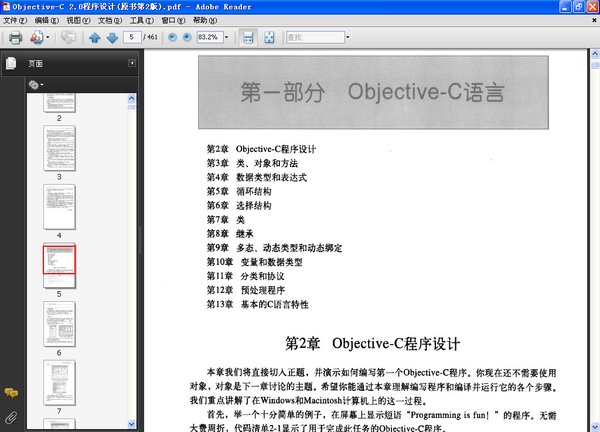Click document scrollbar up arrow

click(x=595, y=54)
